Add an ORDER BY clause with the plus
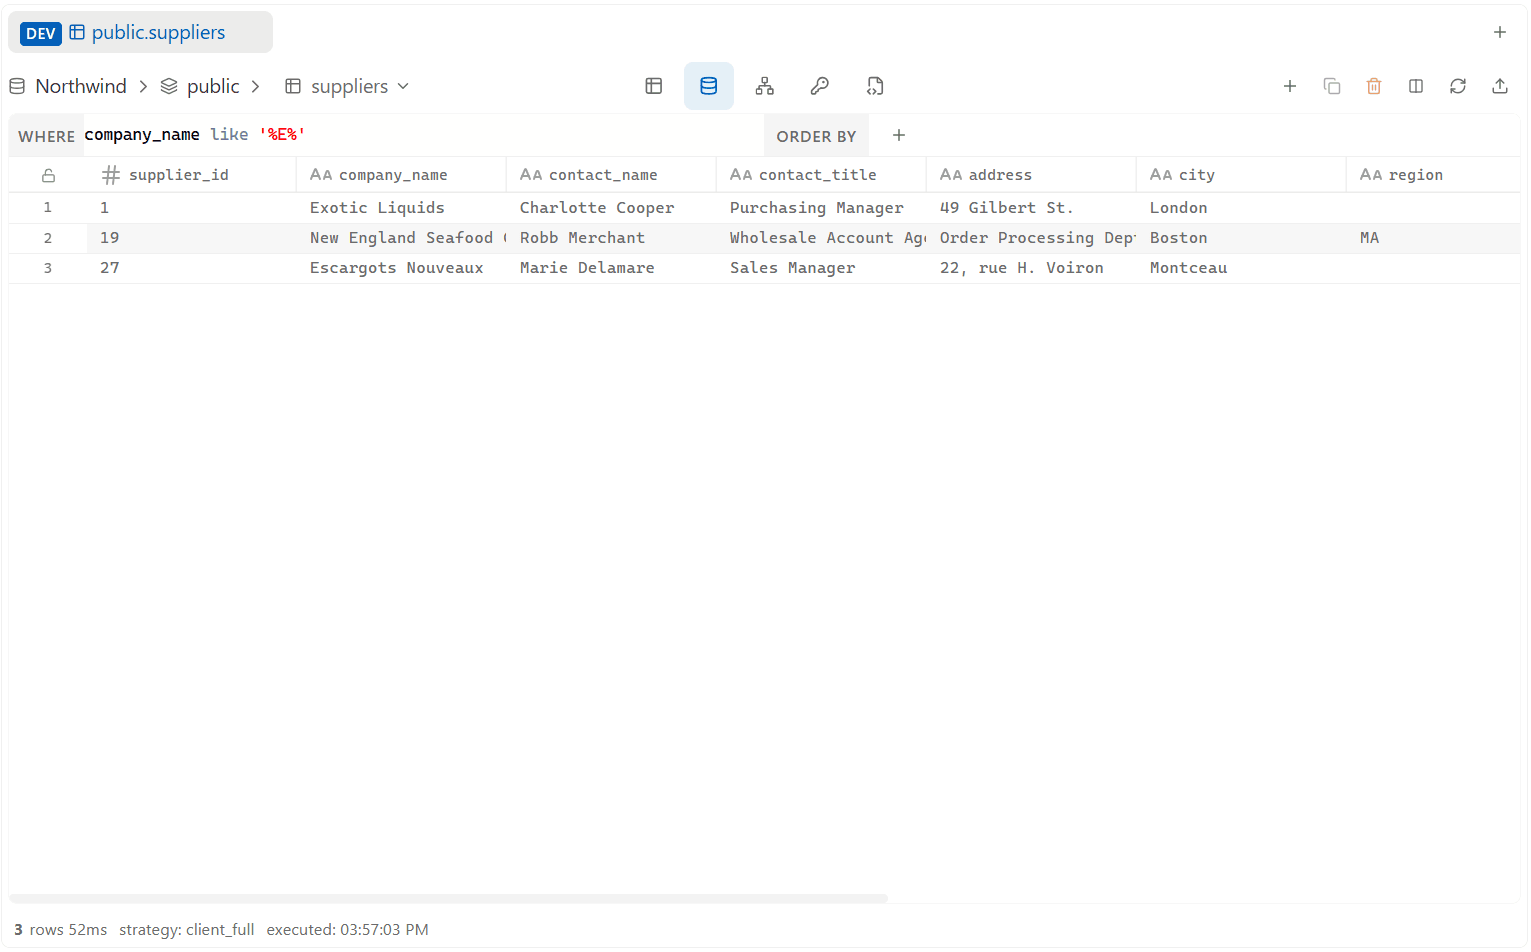Viewport: 1531px width, 952px height. coord(899,135)
